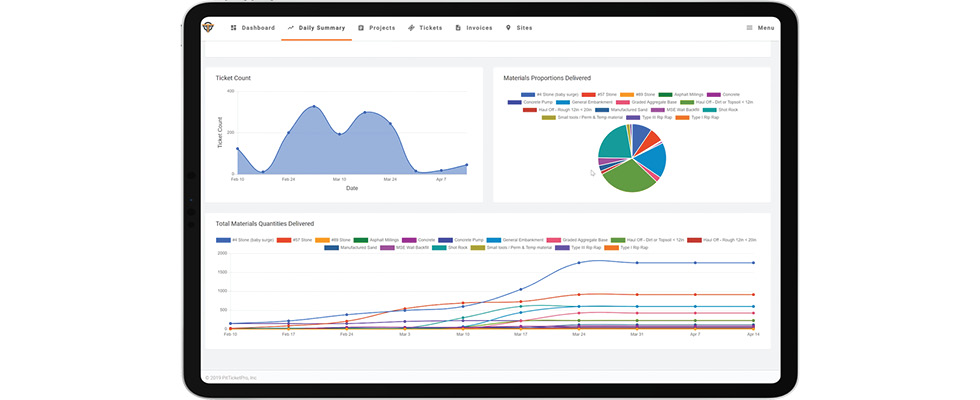The width and height of the screenshot is (980, 400).
Task: Click the Mar 24 peak data point
Action: pos(579,262)
